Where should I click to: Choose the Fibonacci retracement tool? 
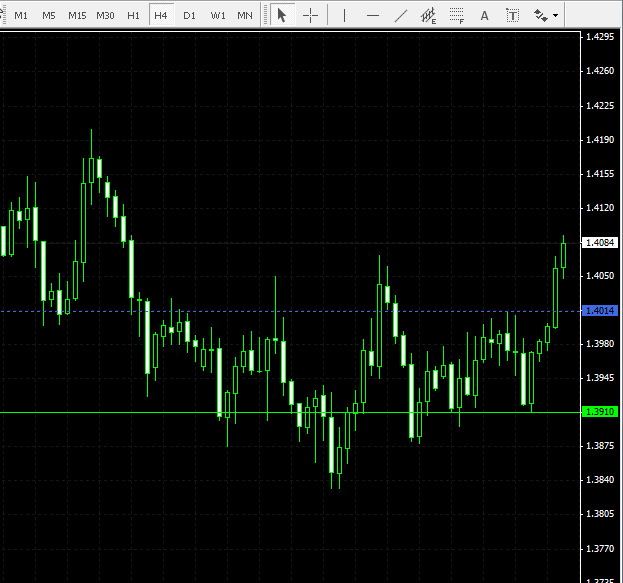point(457,15)
